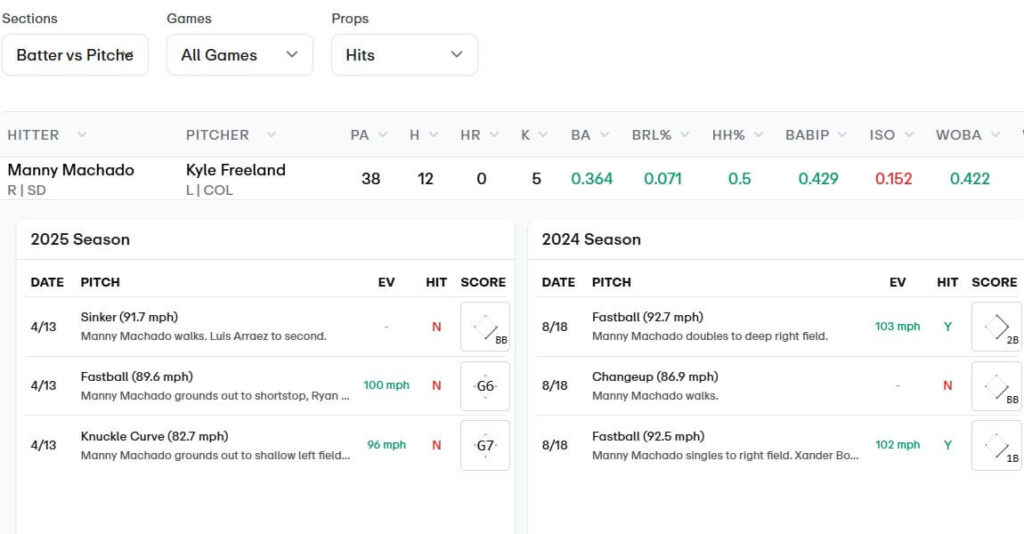Sort by the PITCHER column chevron
The image size is (1024, 534).
[271, 135]
